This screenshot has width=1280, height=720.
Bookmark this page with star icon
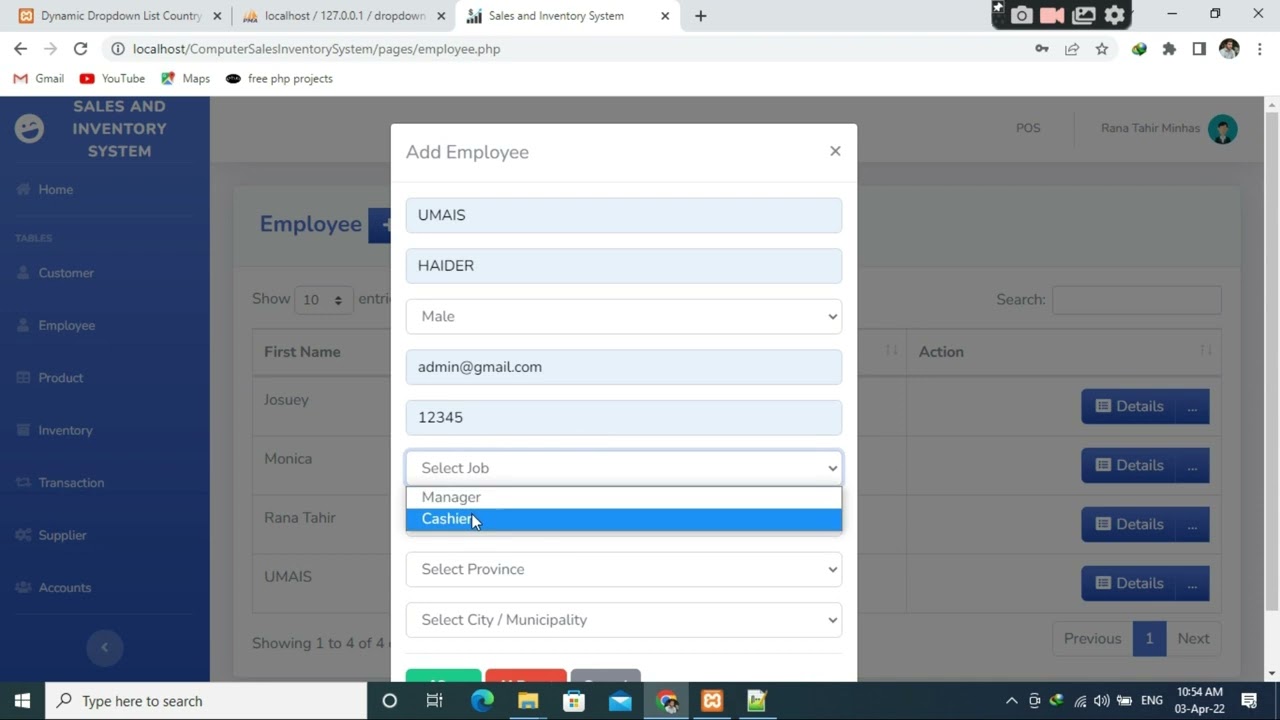1102,49
